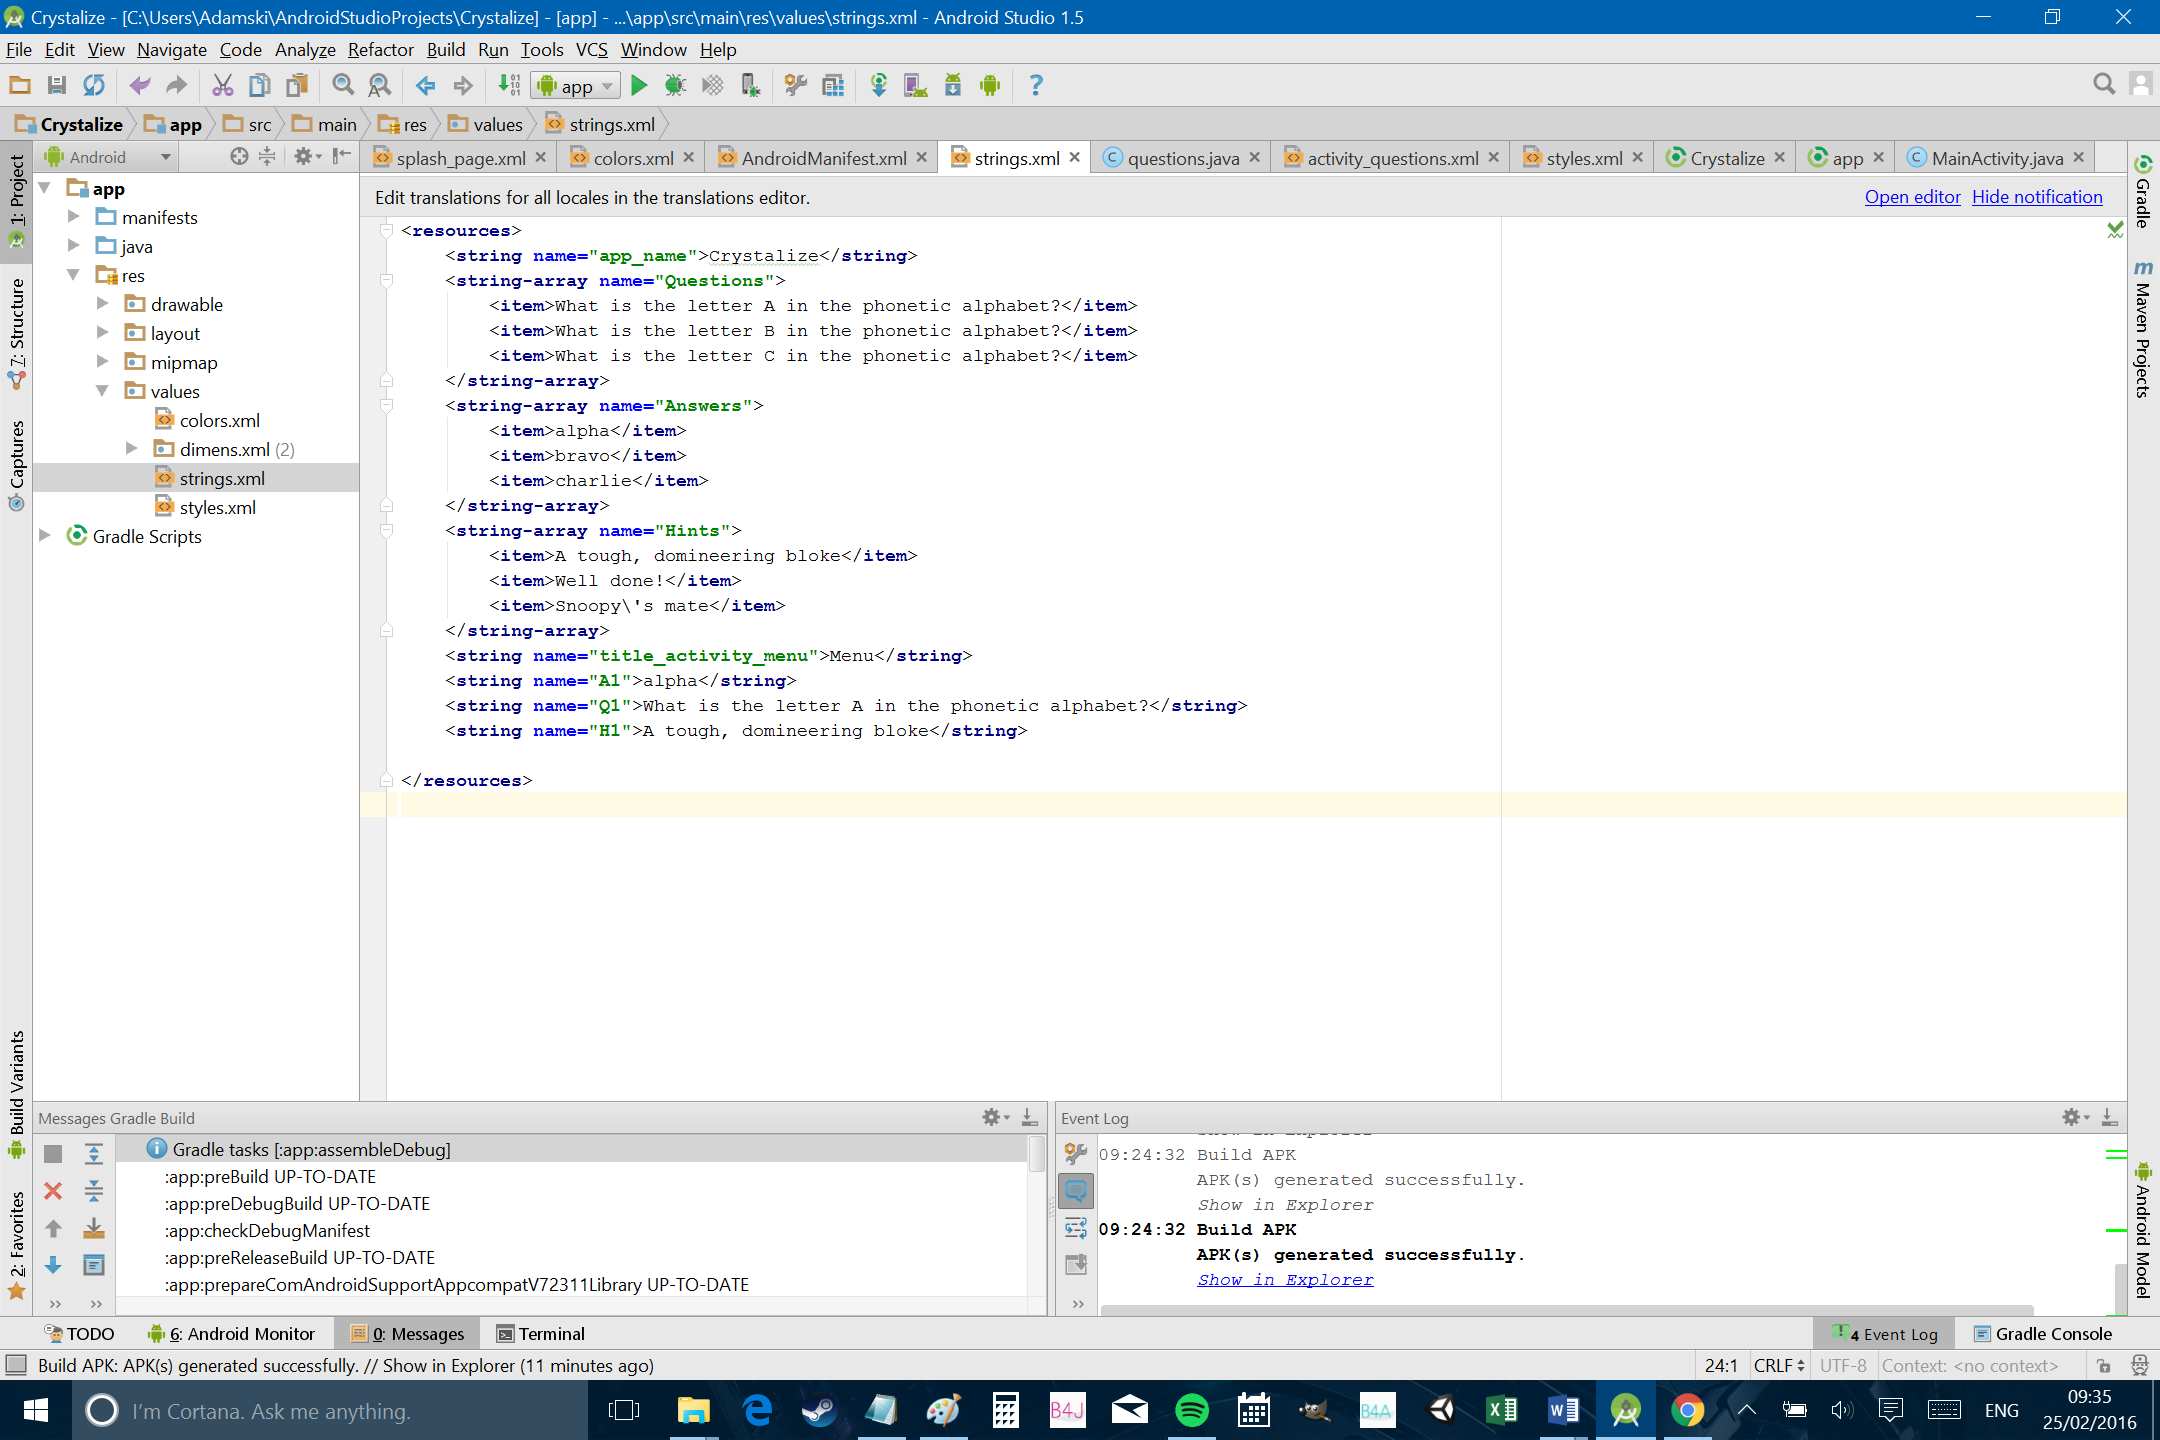This screenshot has width=2160, height=1440.
Task: Toggle Captures side tool window
Action: 17,465
